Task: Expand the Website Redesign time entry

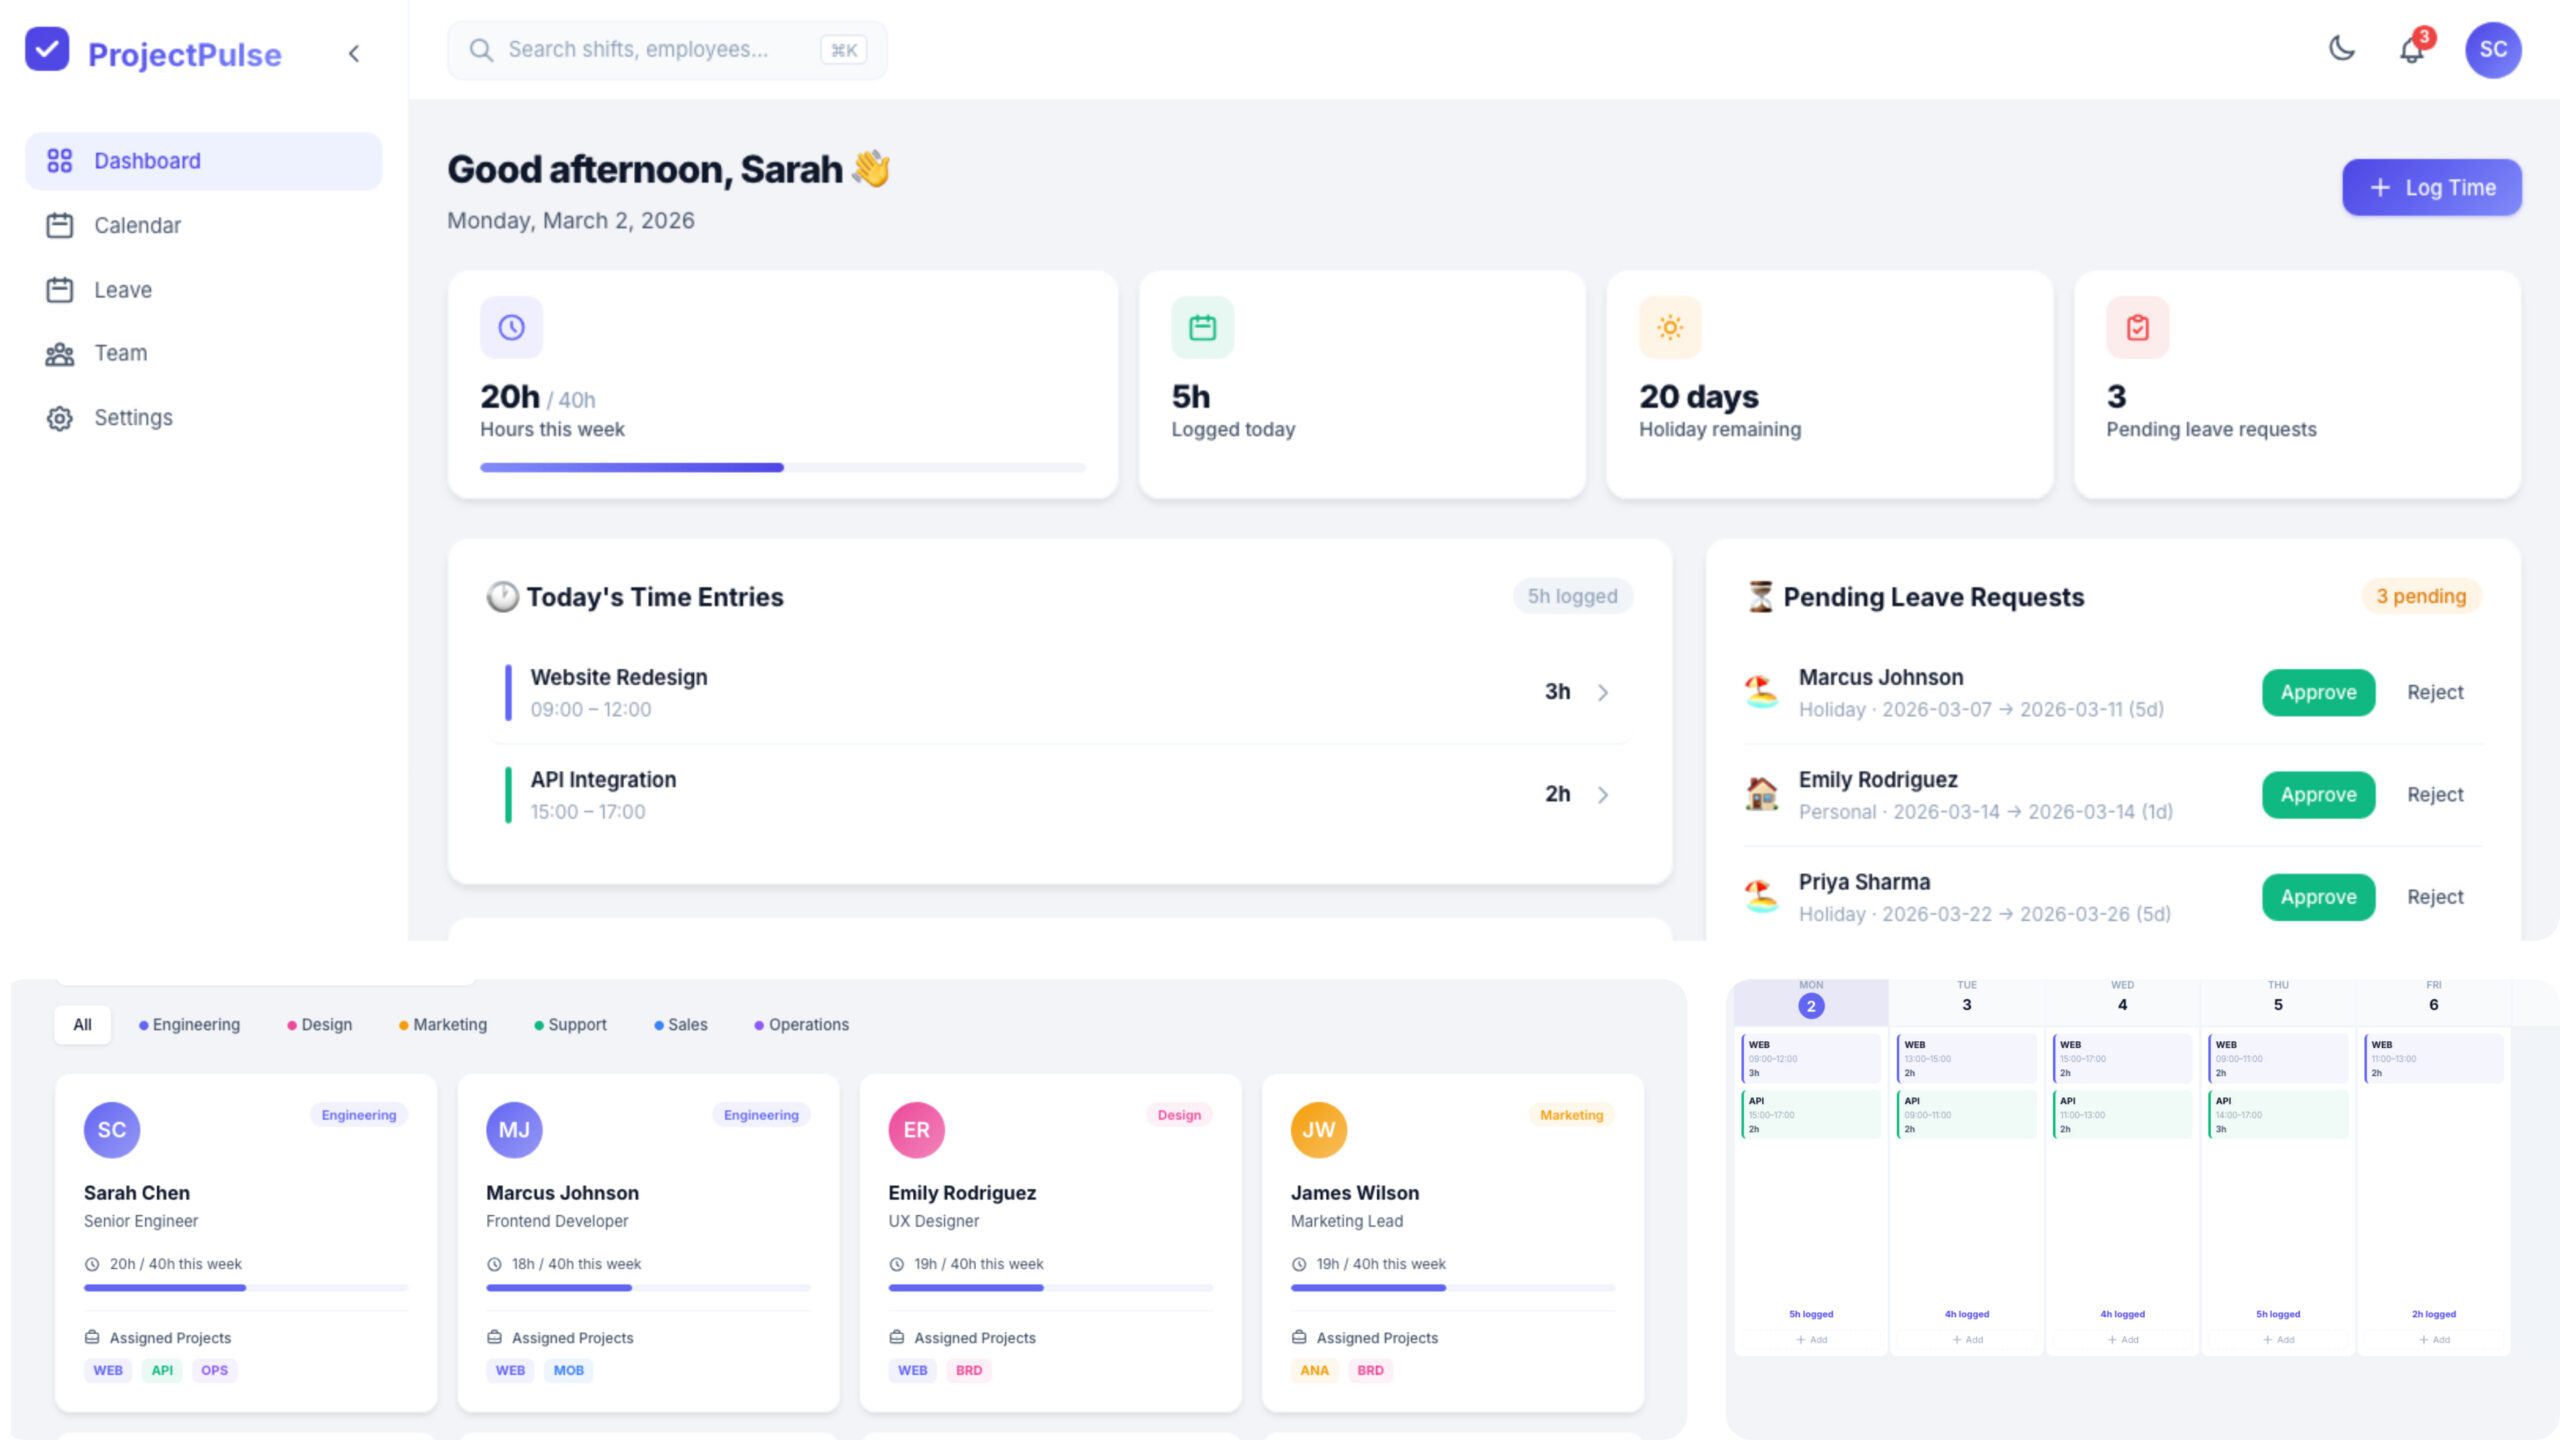Action: point(1604,692)
